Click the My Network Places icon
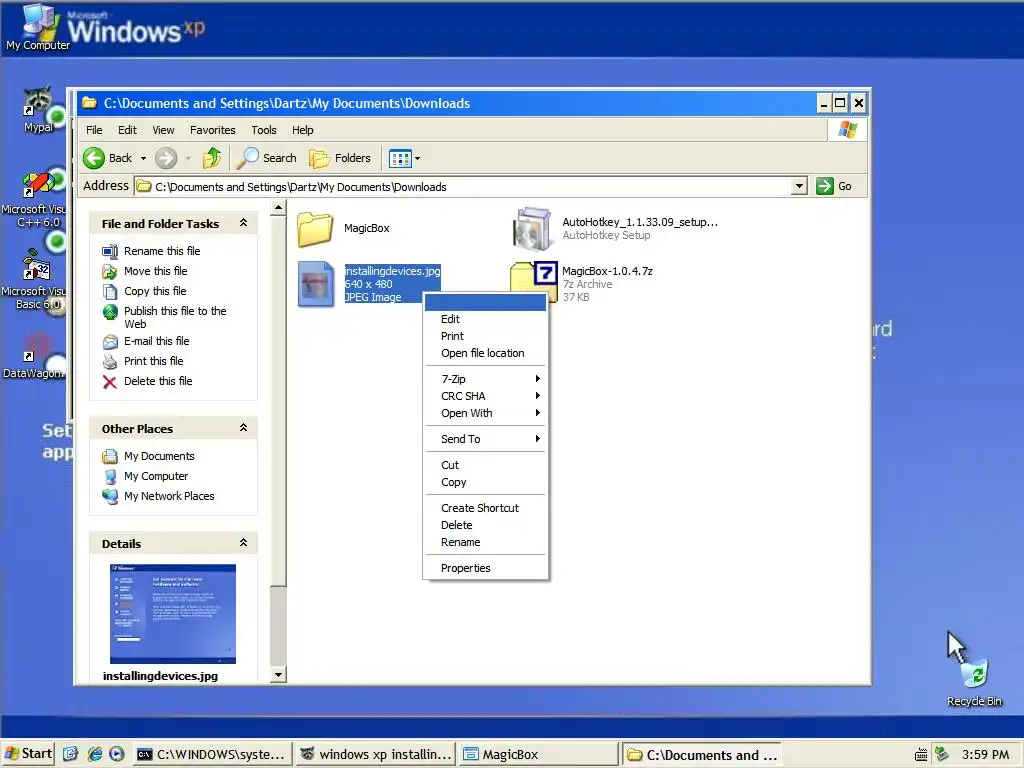1024x768 pixels. pos(110,496)
